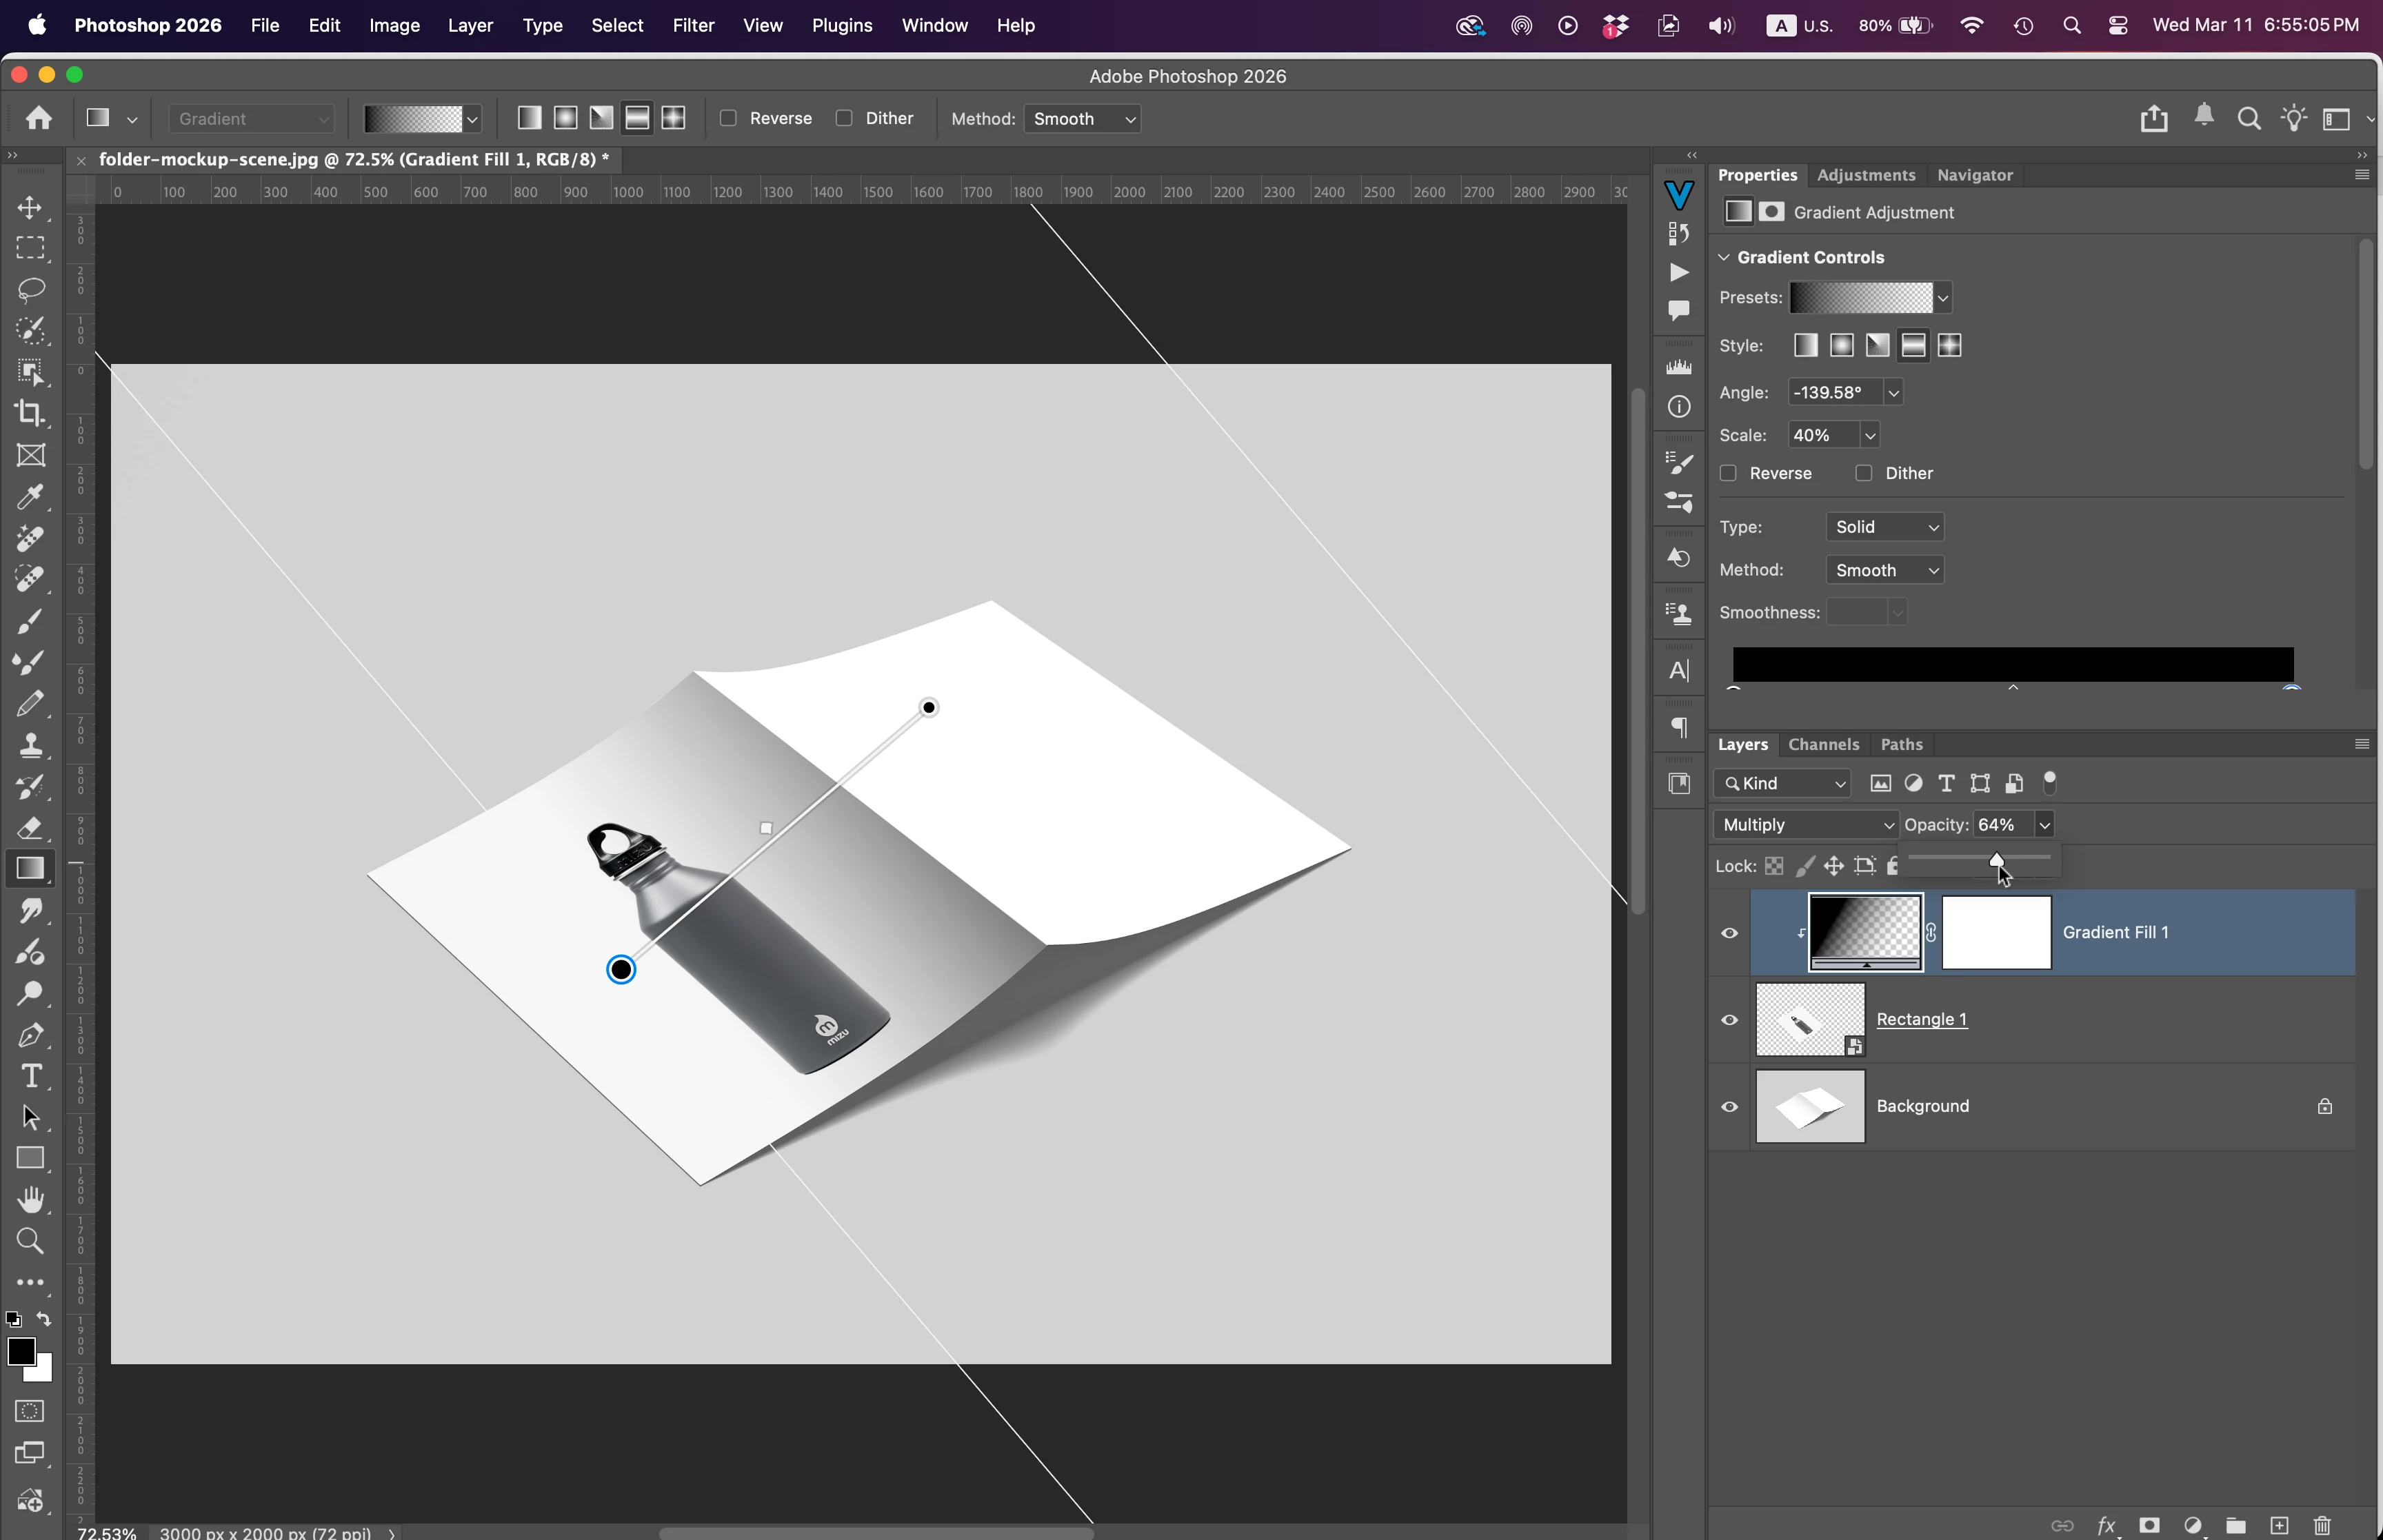Hide the Rectangle 1 layer
Image resolution: width=2383 pixels, height=1540 pixels.
[1729, 1020]
